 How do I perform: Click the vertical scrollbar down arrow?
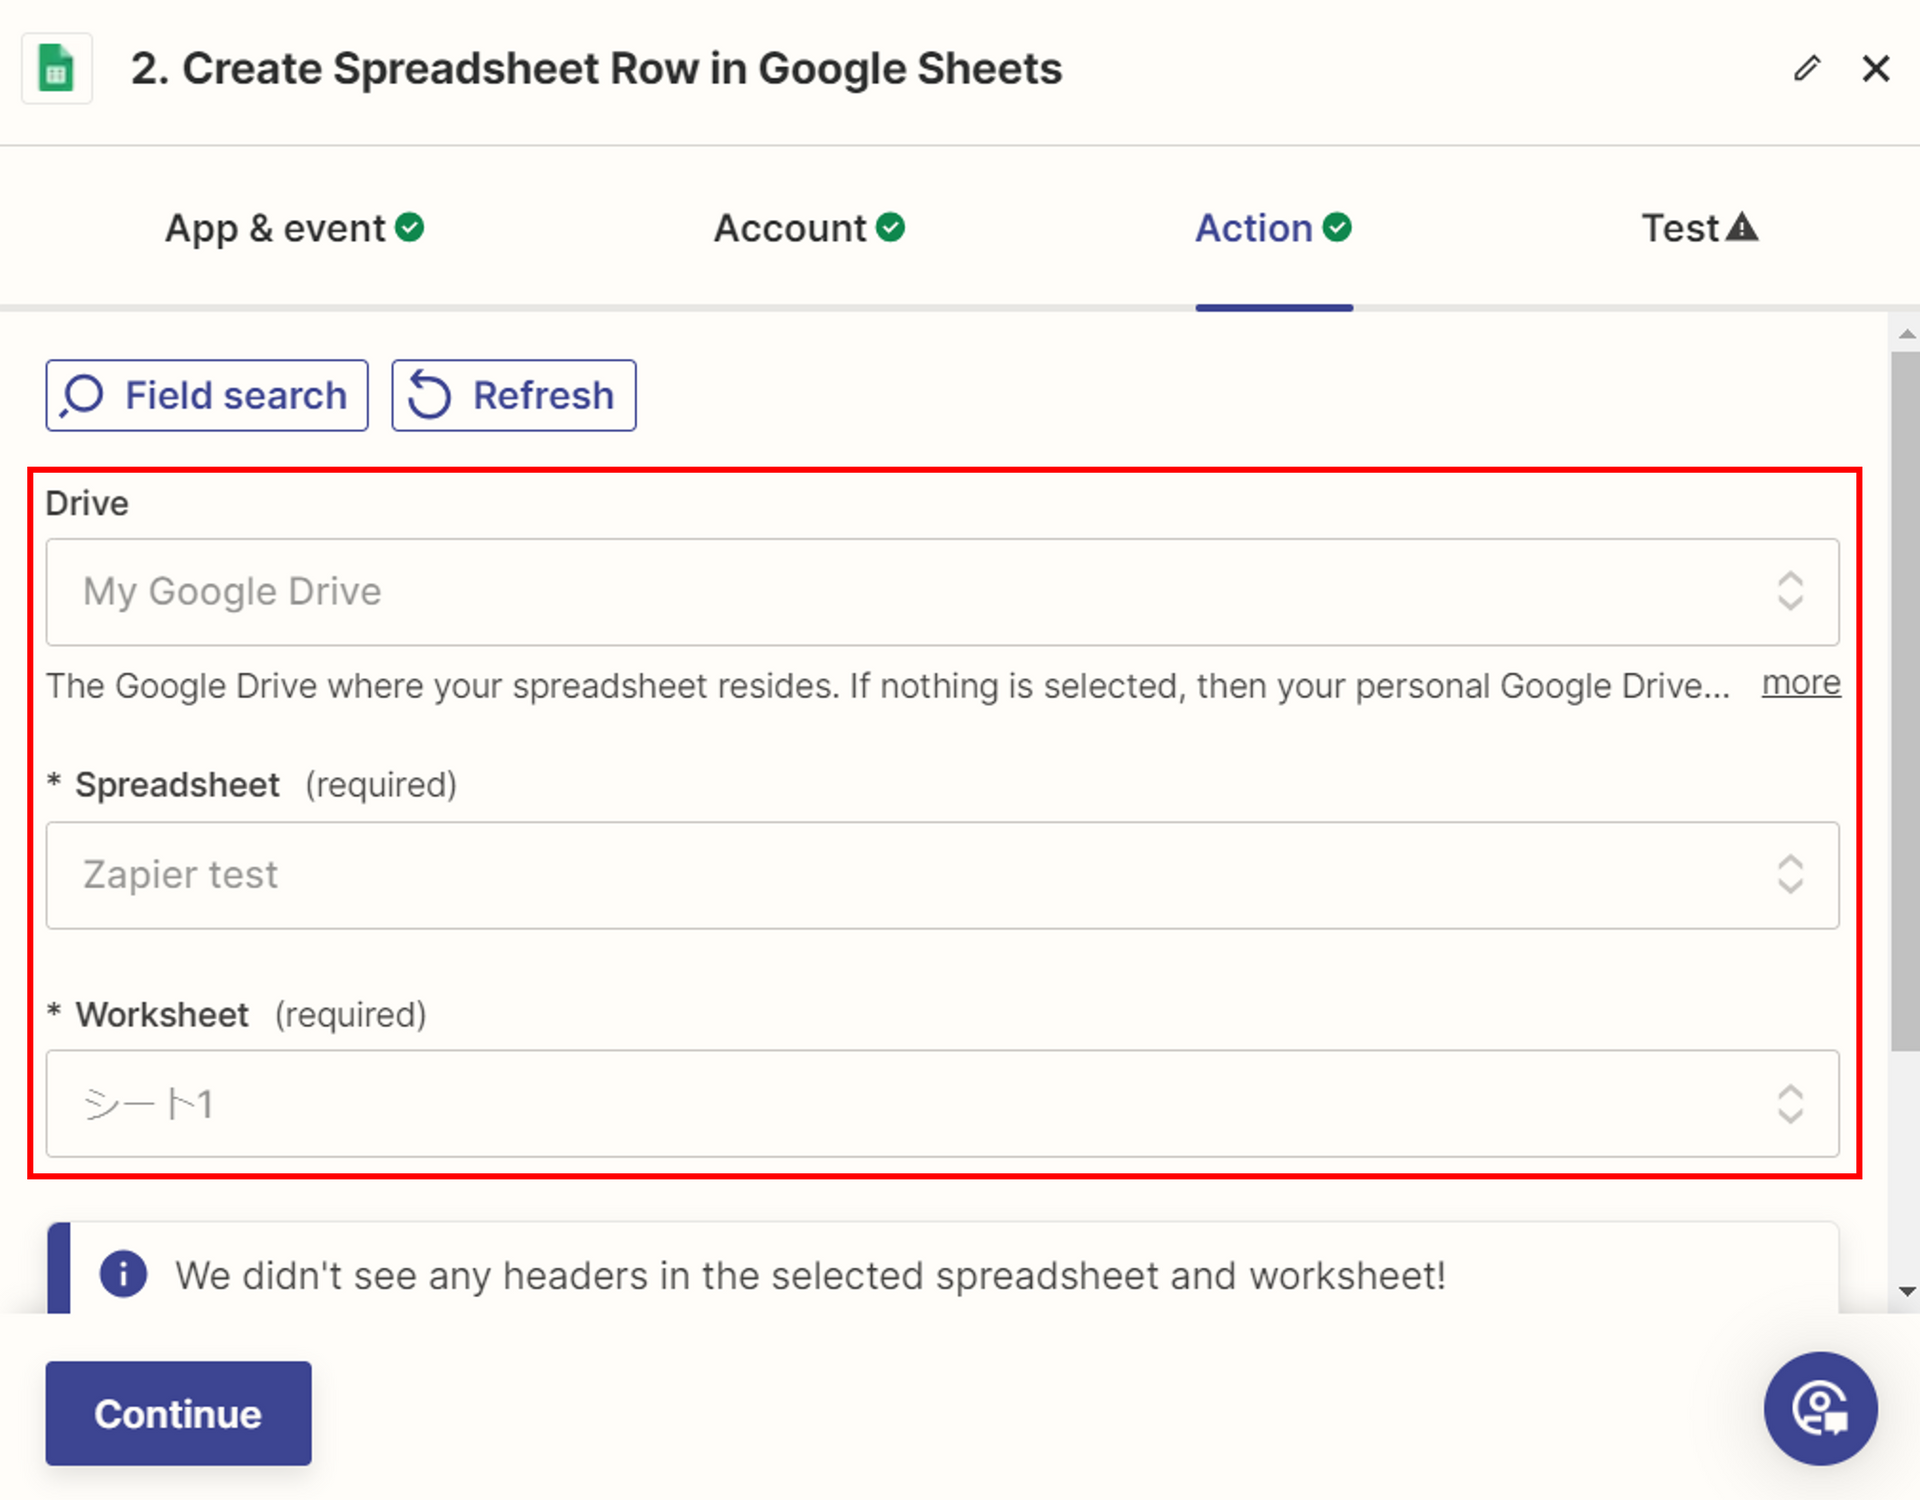point(1907,1291)
